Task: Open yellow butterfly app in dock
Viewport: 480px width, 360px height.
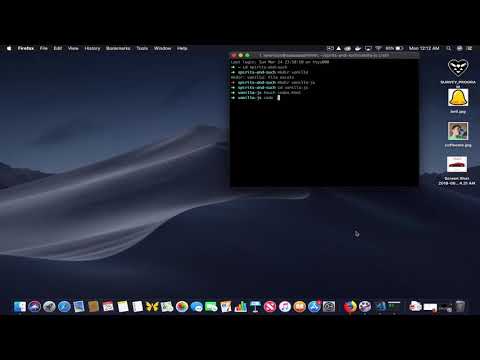Action: (152, 306)
